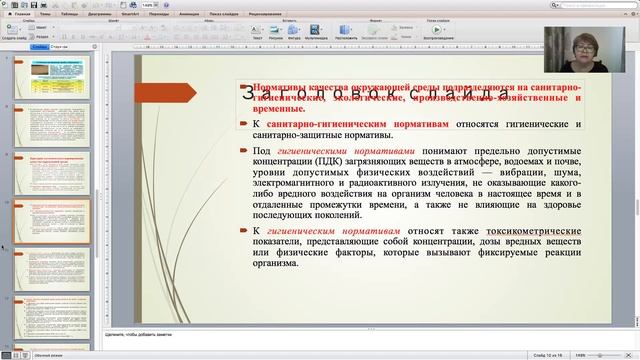Image resolution: width=640 pixels, height=360 pixels.
Task: Select the highlighted current slide thumbnail
Action: (52, 222)
